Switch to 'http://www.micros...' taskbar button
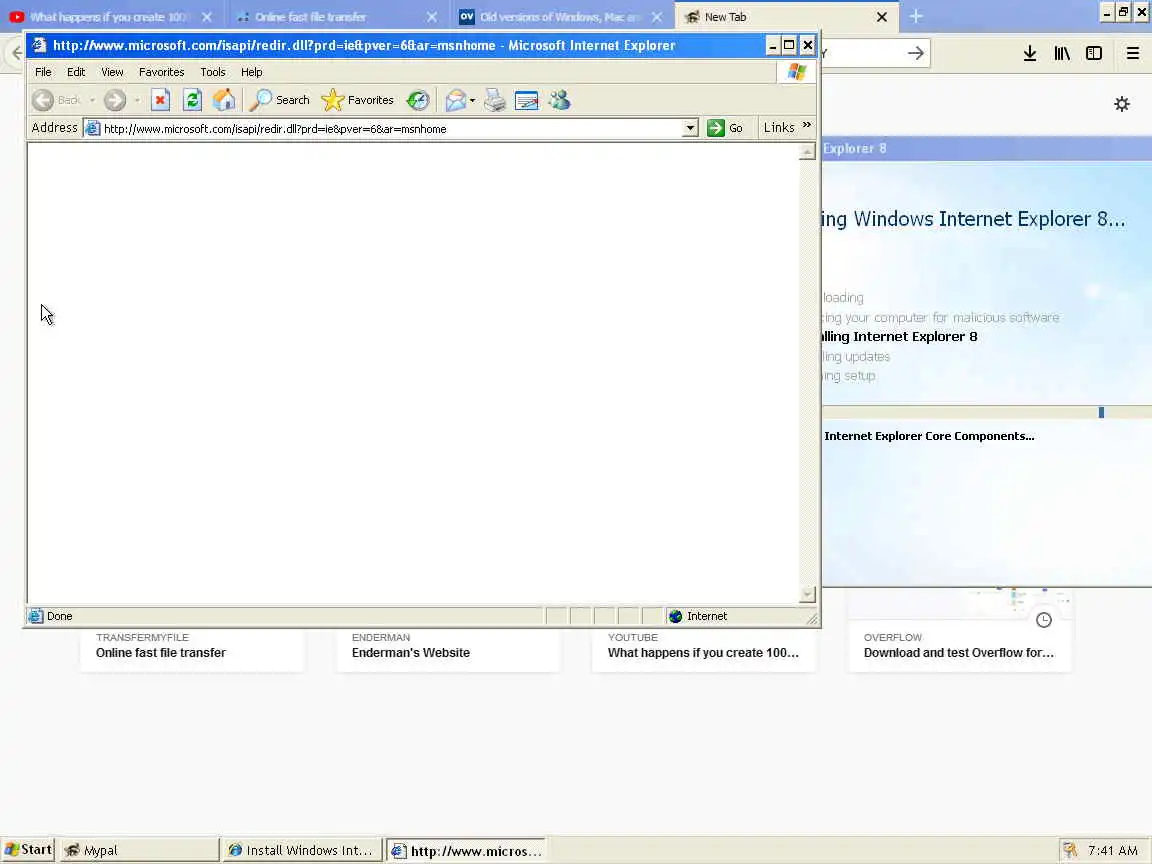The image size is (1152, 864). (x=466, y=850)
